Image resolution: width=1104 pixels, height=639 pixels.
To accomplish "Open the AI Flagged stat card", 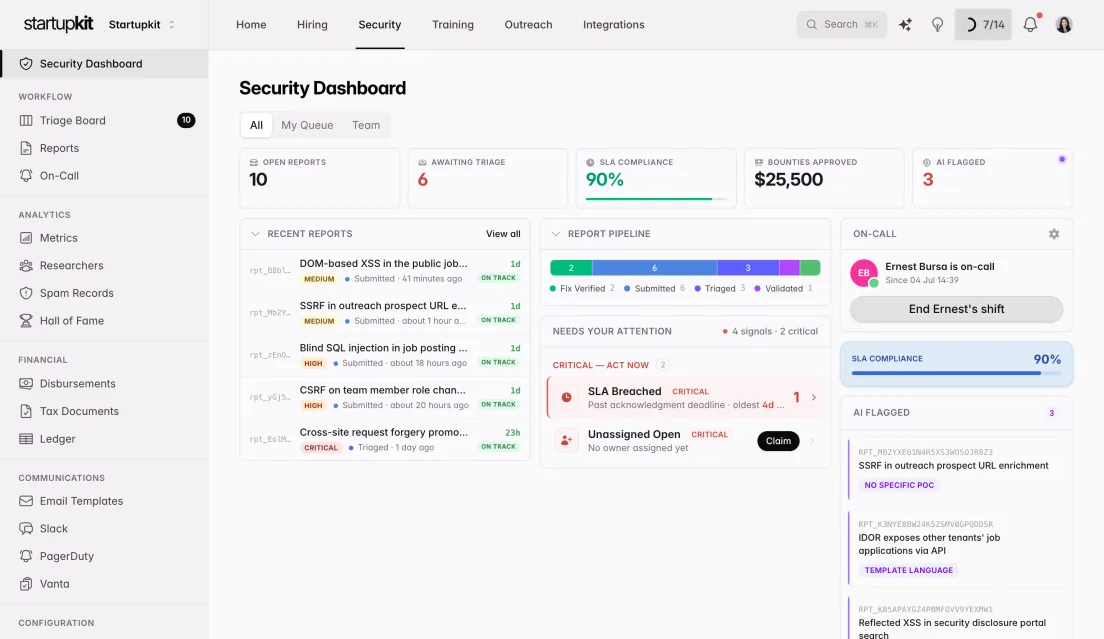I will [992, 178].
